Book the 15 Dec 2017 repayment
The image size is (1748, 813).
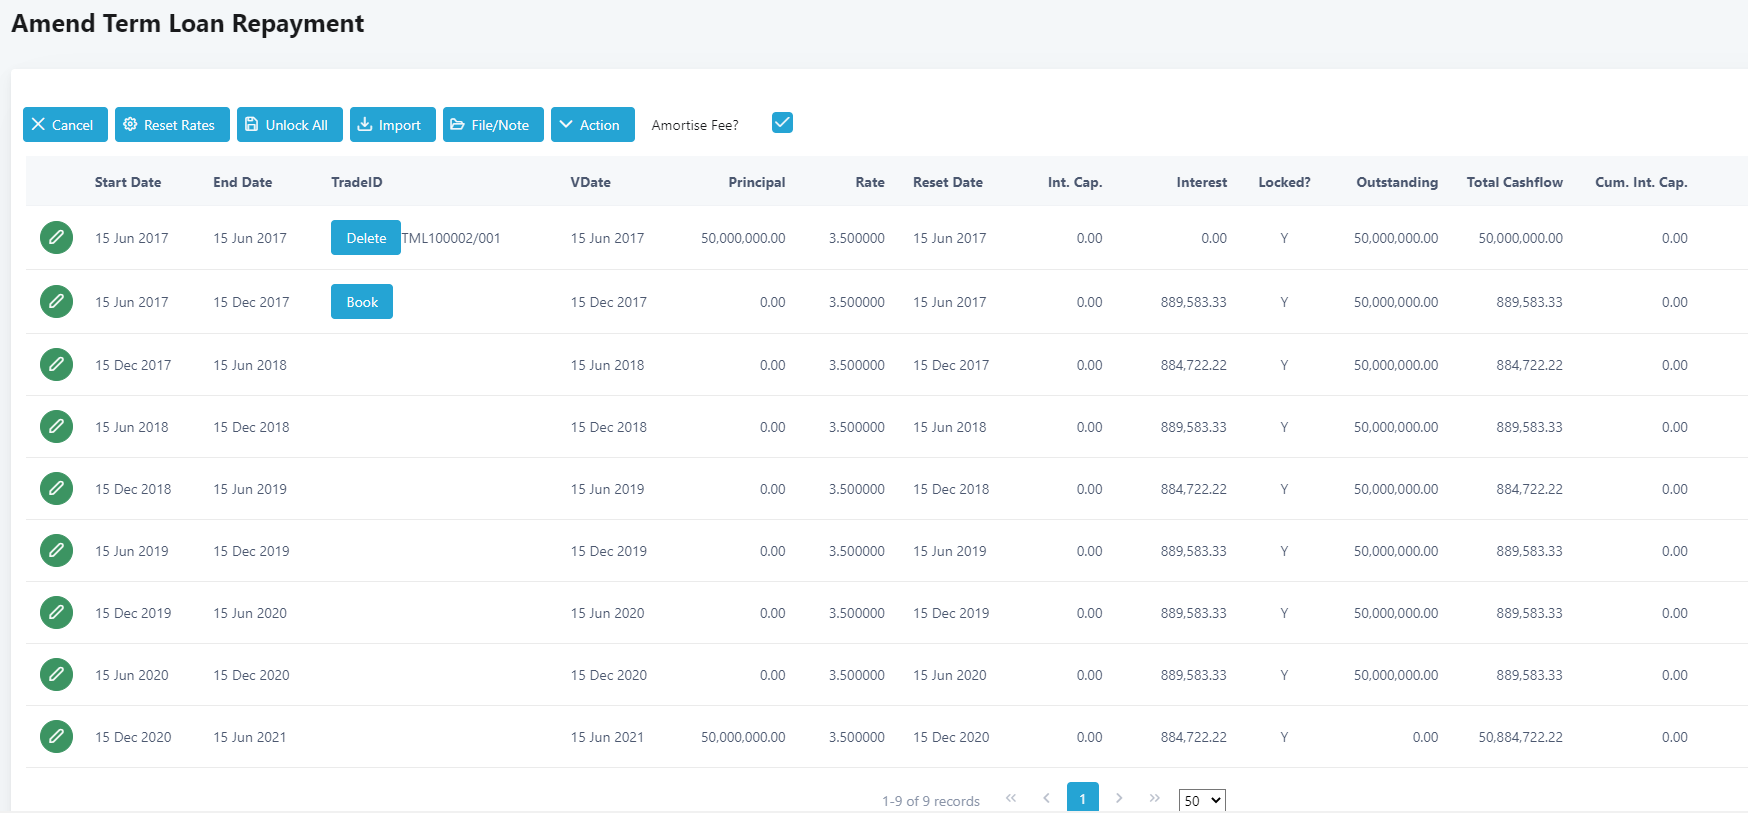tap(361, 302)
